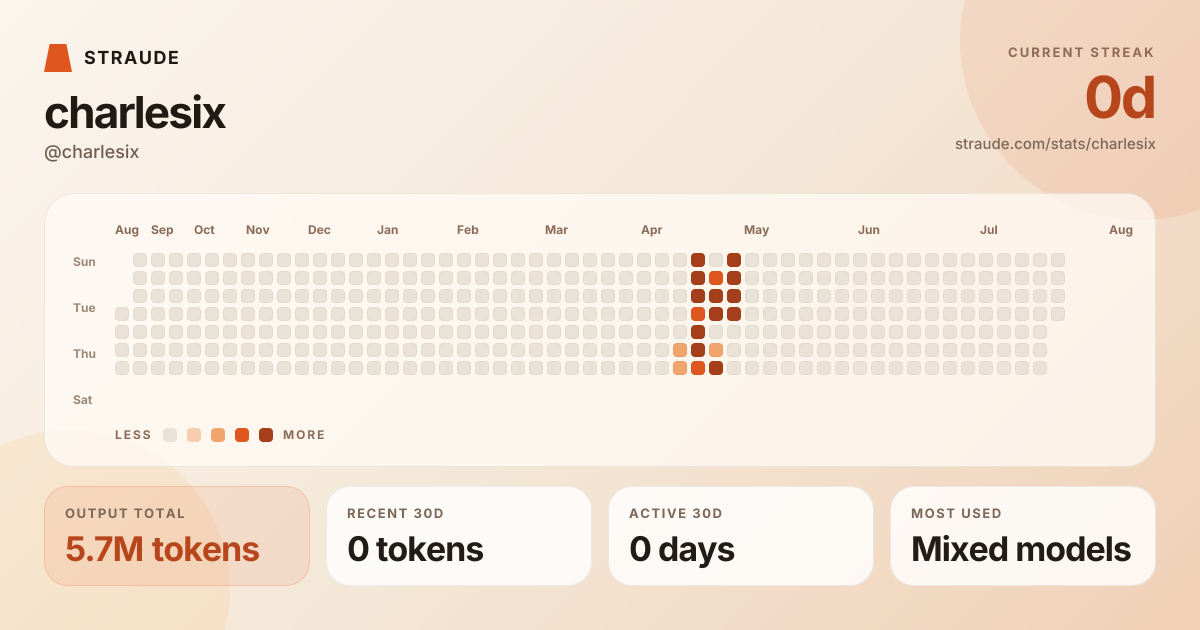Click the Recent 30D tokens card
1200x630 pixels.
tap(459, 536)
